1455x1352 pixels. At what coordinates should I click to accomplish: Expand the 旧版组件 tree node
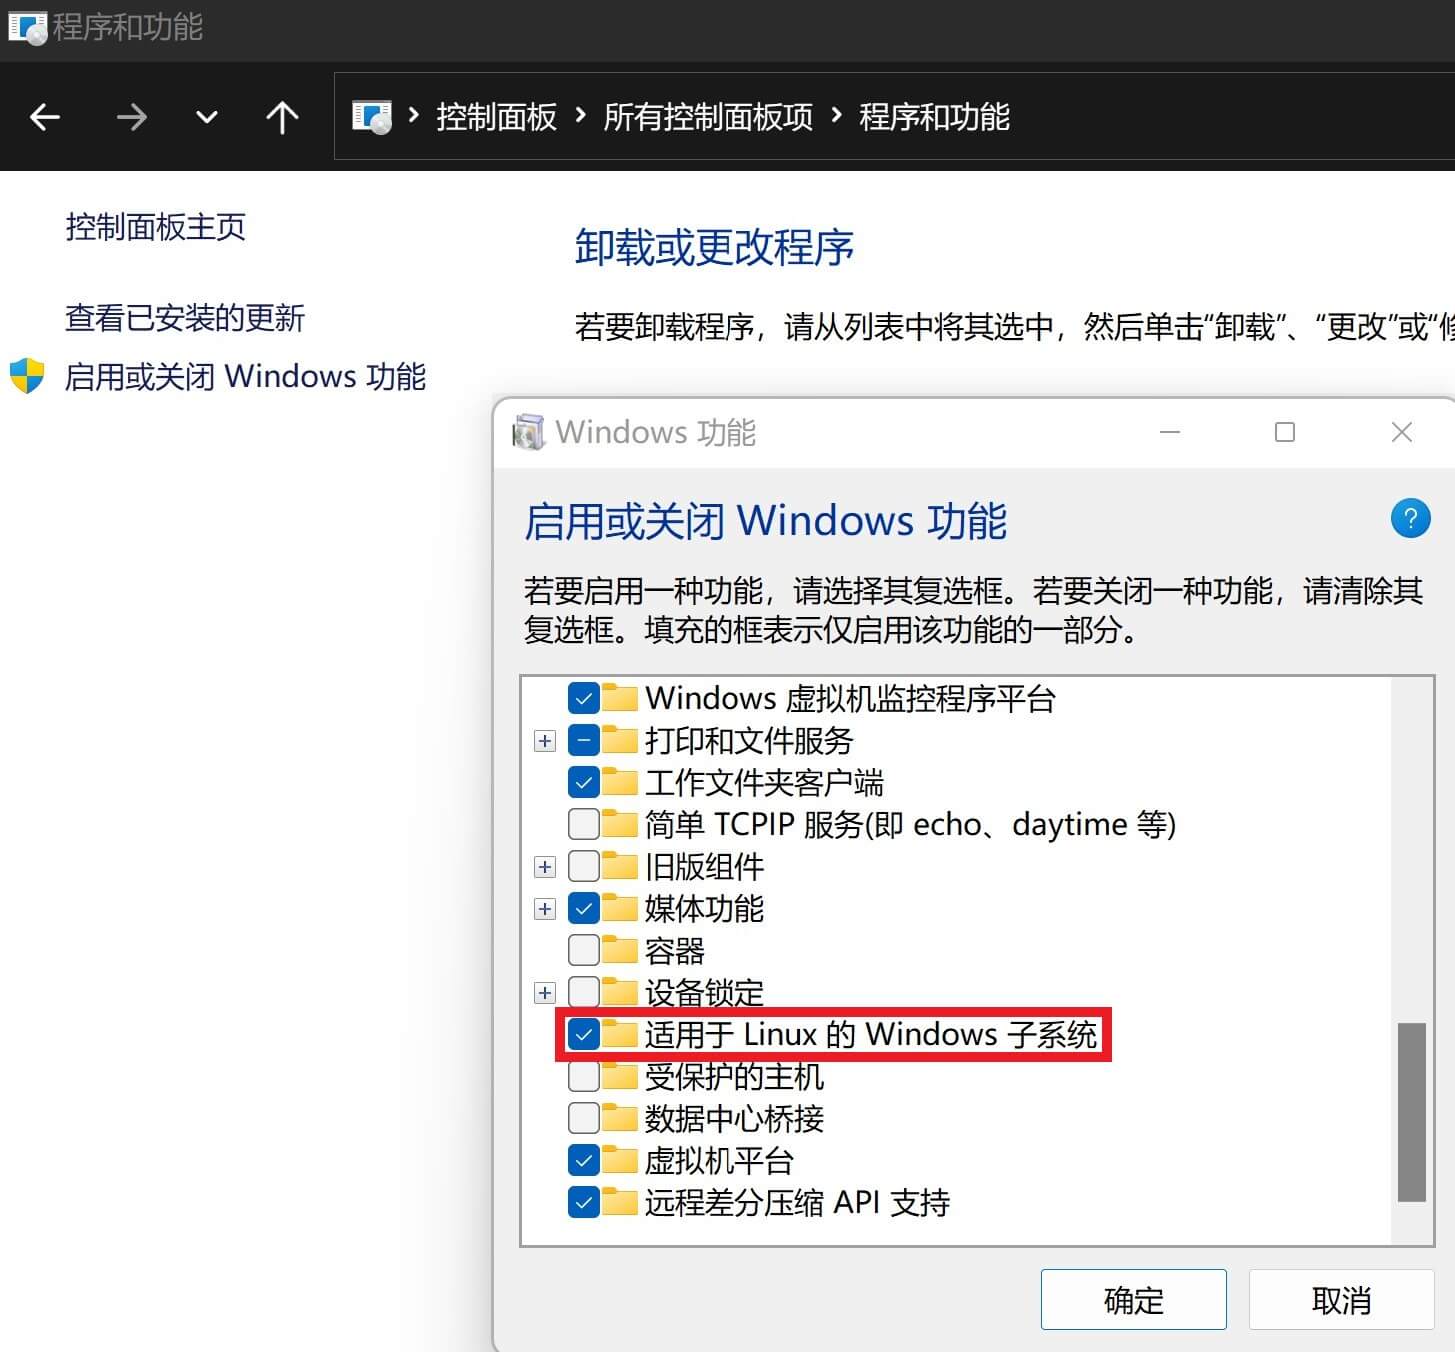pyautogui.click(x=545, y=865)
